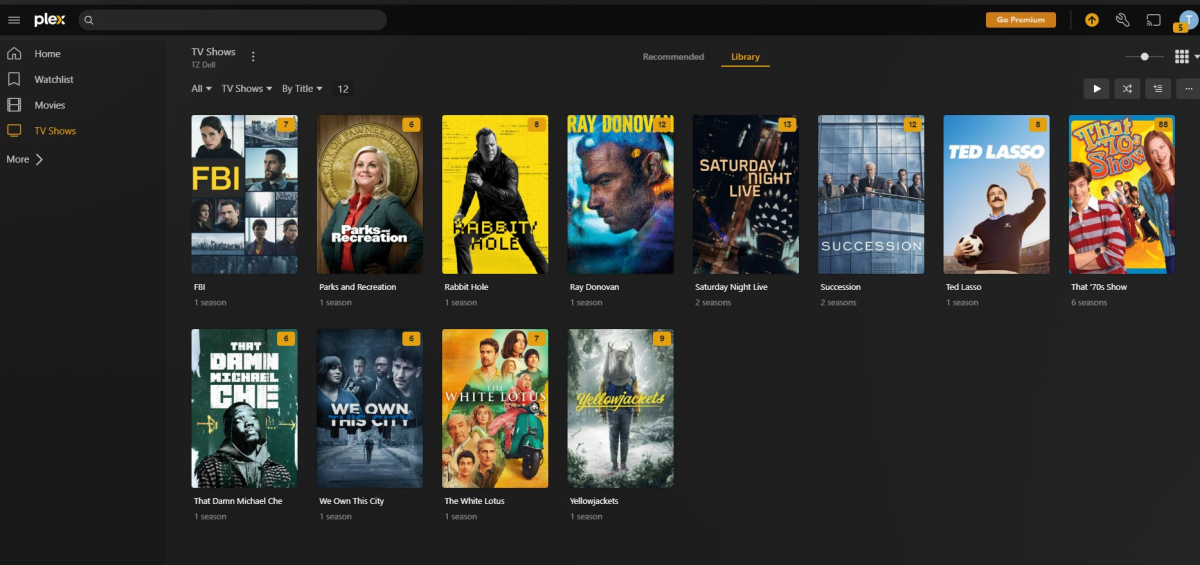Click the Parks and Recreation title link
Image resolution: width=1200 pixels, height=565 pixels.
(358, 287)
